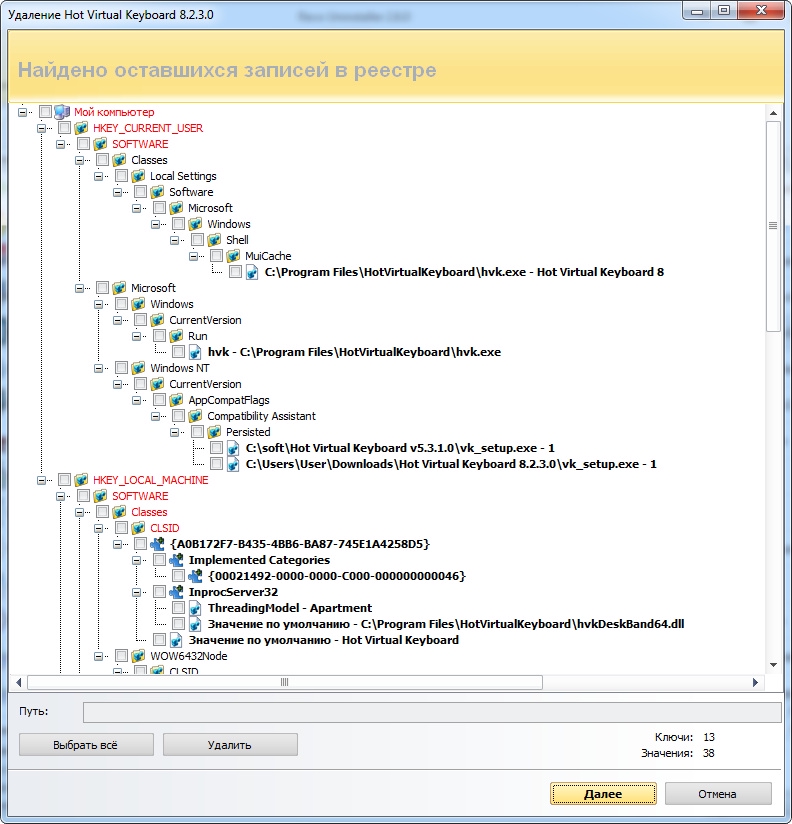Select the 'hvk - C:\Program Files\HotVirtualKeyboard\hvk.exe' row
This screenshot has width=792, height=824.
coord(354,352)
